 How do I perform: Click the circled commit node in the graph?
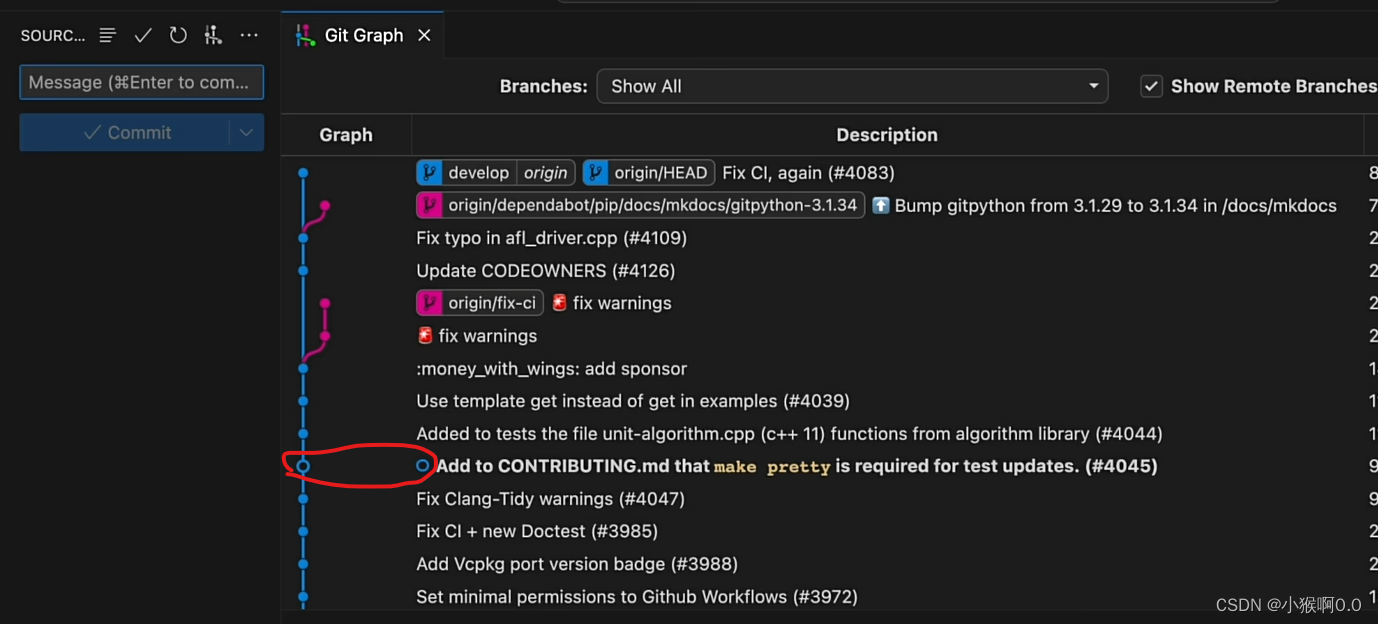click(303, 466)
